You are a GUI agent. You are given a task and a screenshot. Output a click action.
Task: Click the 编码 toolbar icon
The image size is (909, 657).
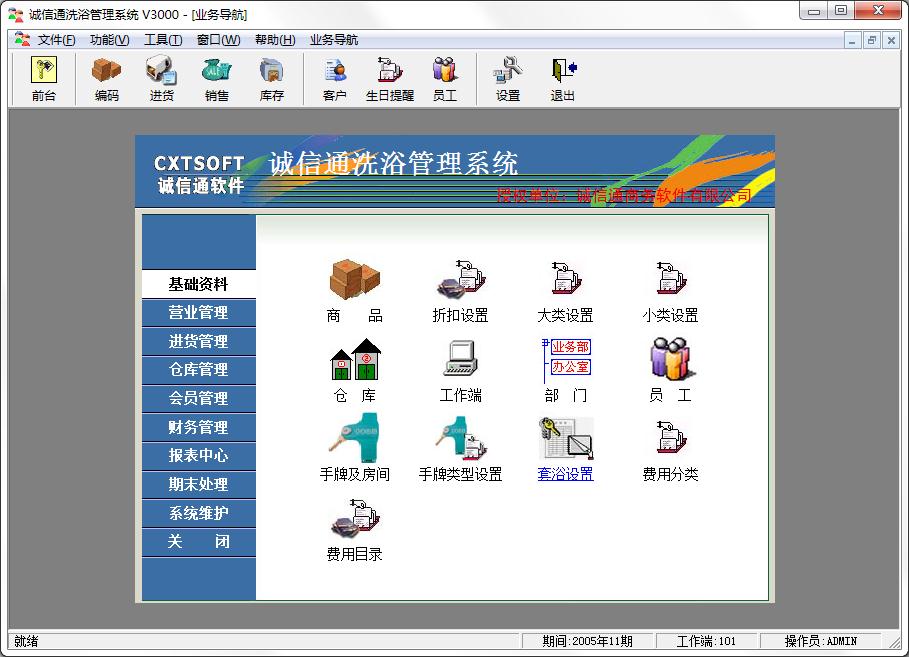pyautogui.click(x=107, y=79)
